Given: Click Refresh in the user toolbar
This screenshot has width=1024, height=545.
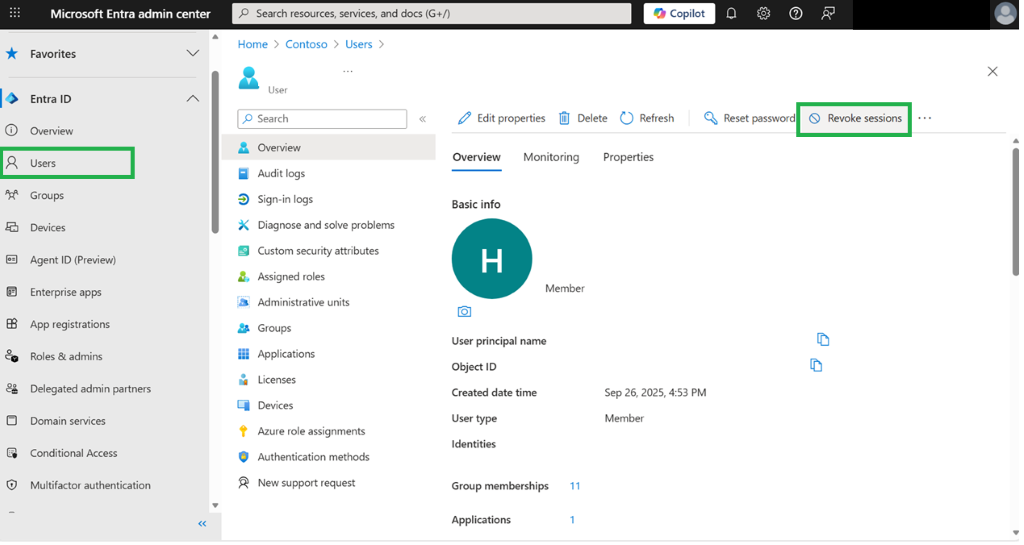Looking at the screenshot, I should [647, 118].
